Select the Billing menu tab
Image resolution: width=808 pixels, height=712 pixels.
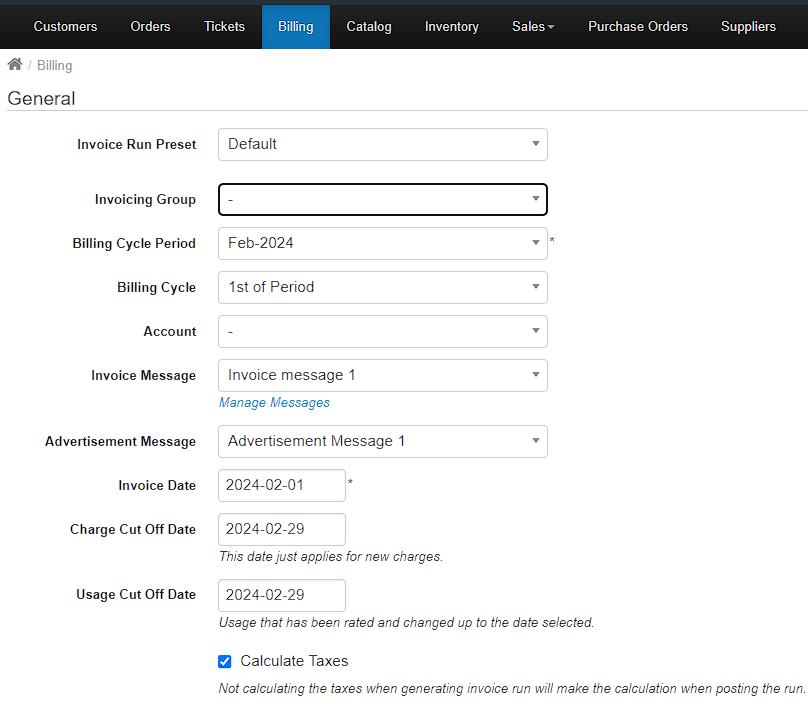(296, 27)
